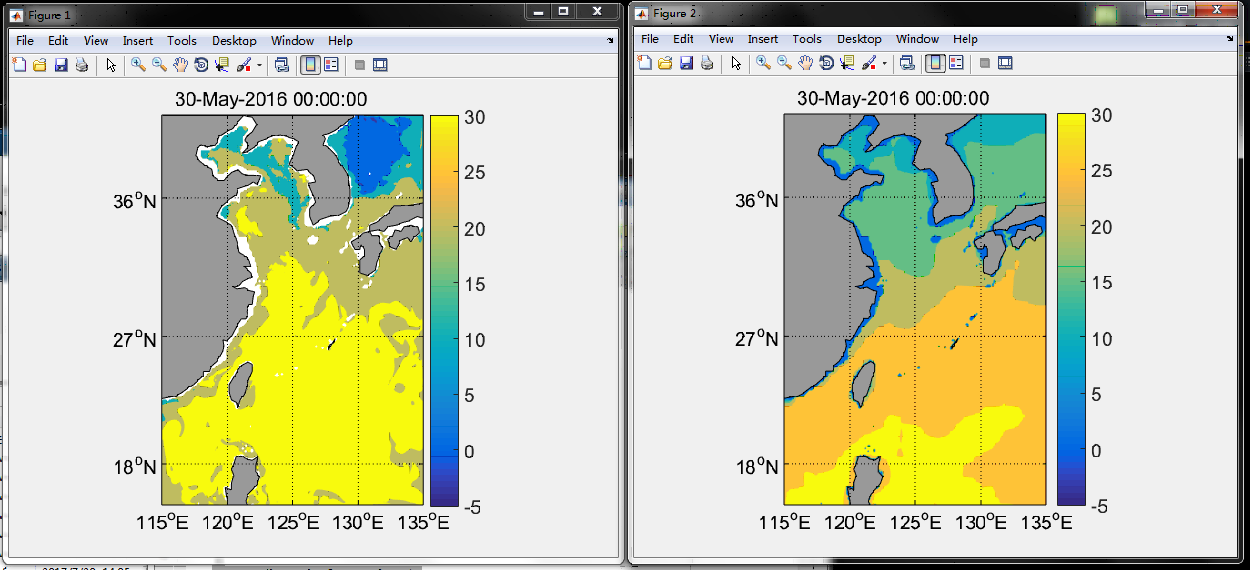Expand Brush tool color dropdown in Figure 2
This screenshot has height=570, width=1250.
(885, 63)
